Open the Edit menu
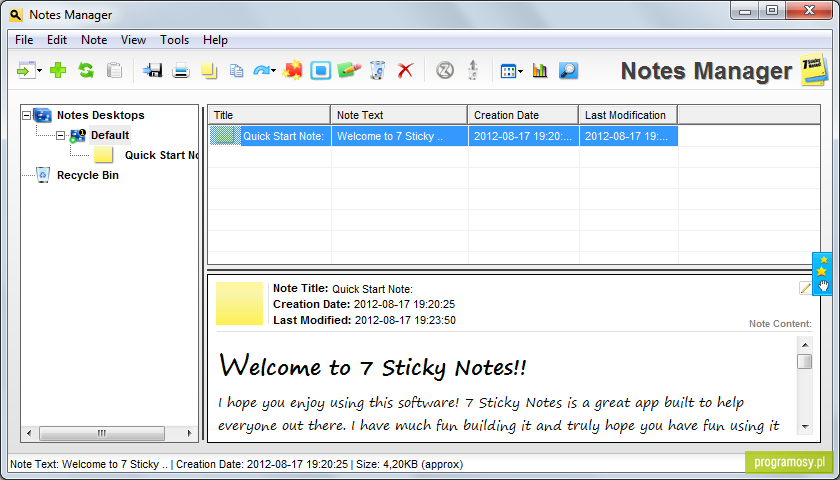This screenshot has width=840, height=480. click(57, 40)
